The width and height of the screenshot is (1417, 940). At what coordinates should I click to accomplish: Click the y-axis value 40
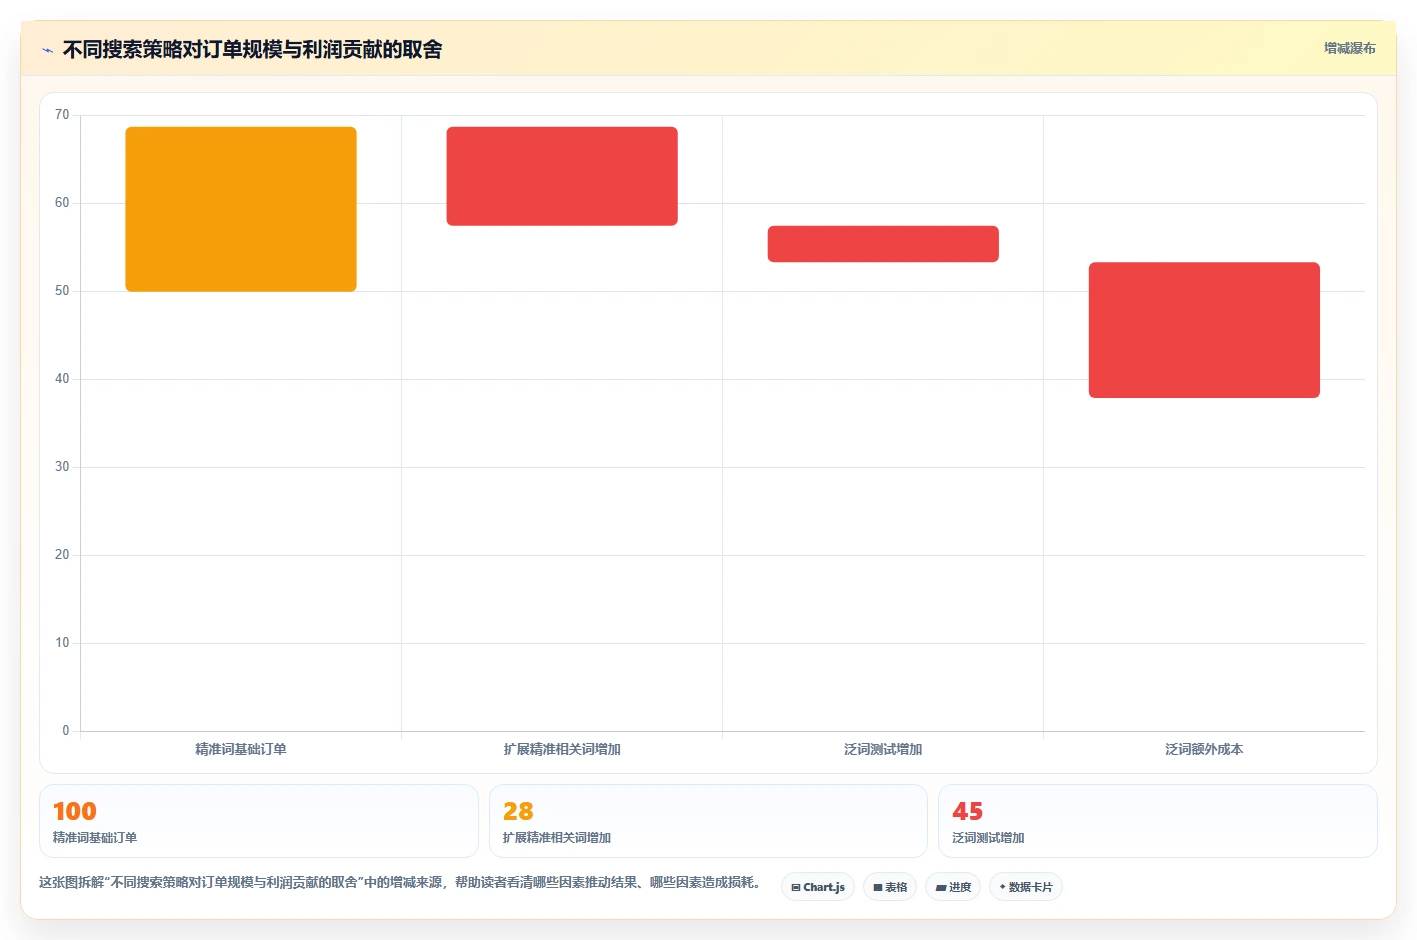[62, 379]
